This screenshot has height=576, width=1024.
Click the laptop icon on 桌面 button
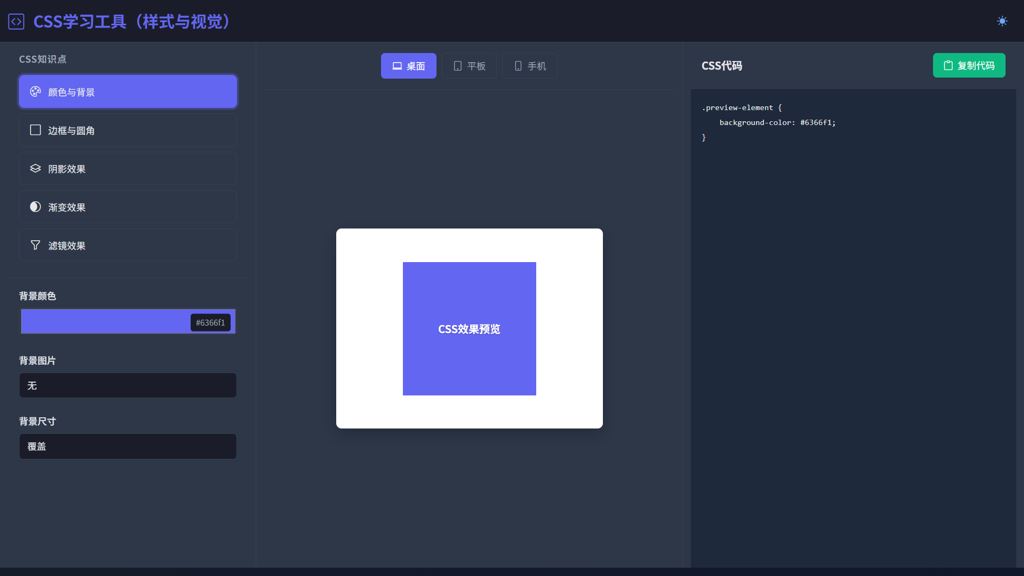click(x=397, y=66)
